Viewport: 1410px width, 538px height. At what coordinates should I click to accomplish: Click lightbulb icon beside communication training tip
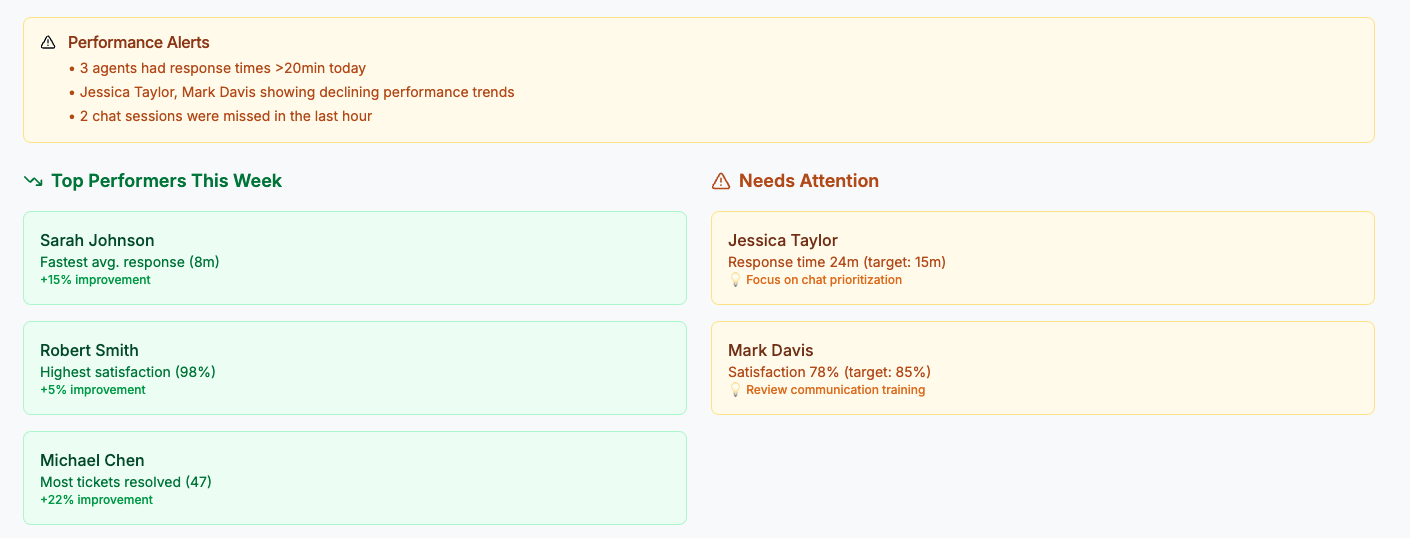point(735,390)
